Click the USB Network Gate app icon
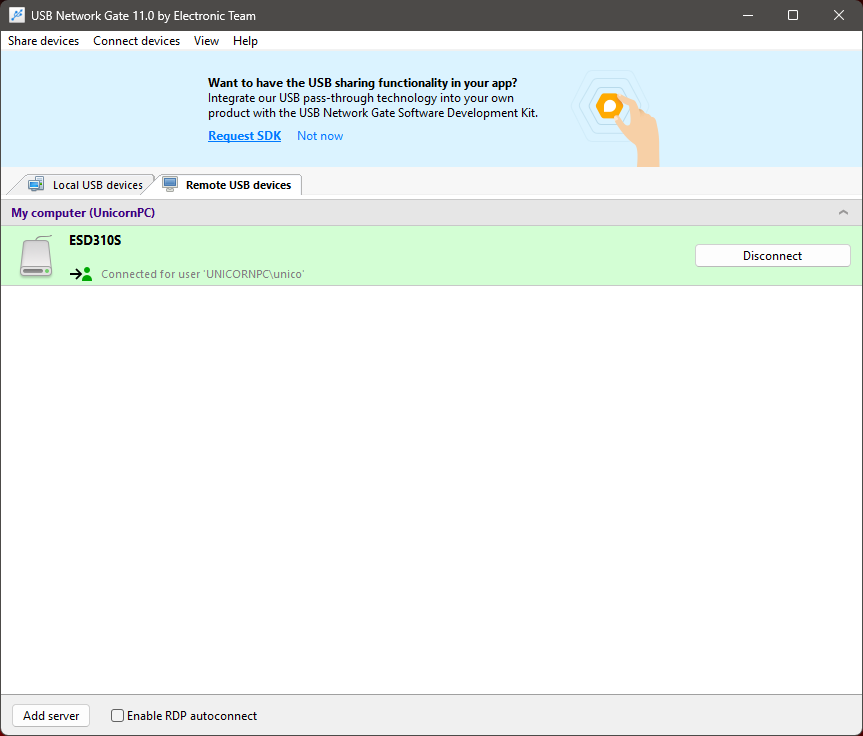Viewport: 863px width, 736px height. (x=17, y=15)
